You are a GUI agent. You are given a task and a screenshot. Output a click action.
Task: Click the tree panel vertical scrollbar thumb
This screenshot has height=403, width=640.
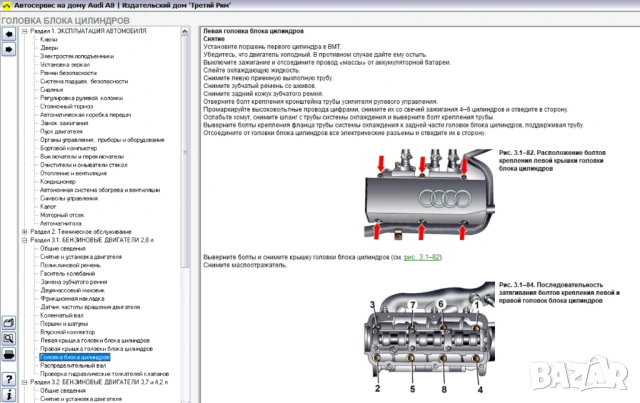point(184,151)
